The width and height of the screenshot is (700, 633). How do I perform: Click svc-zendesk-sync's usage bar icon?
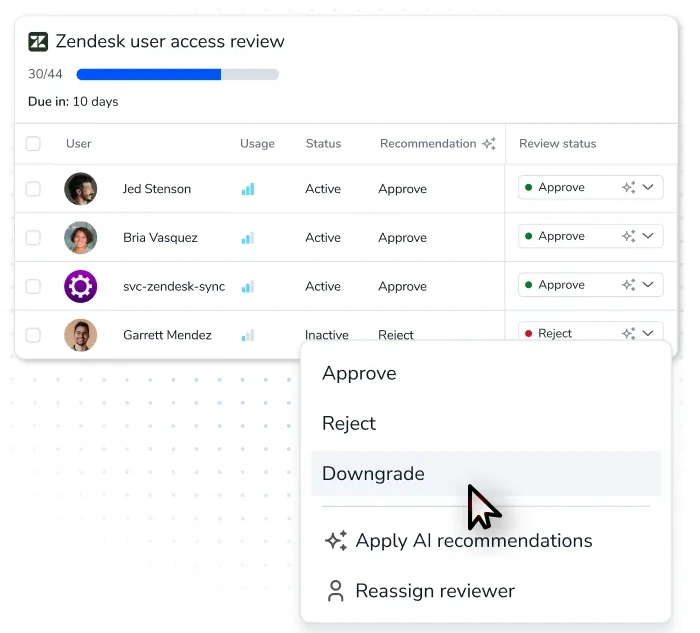[248, 286]
